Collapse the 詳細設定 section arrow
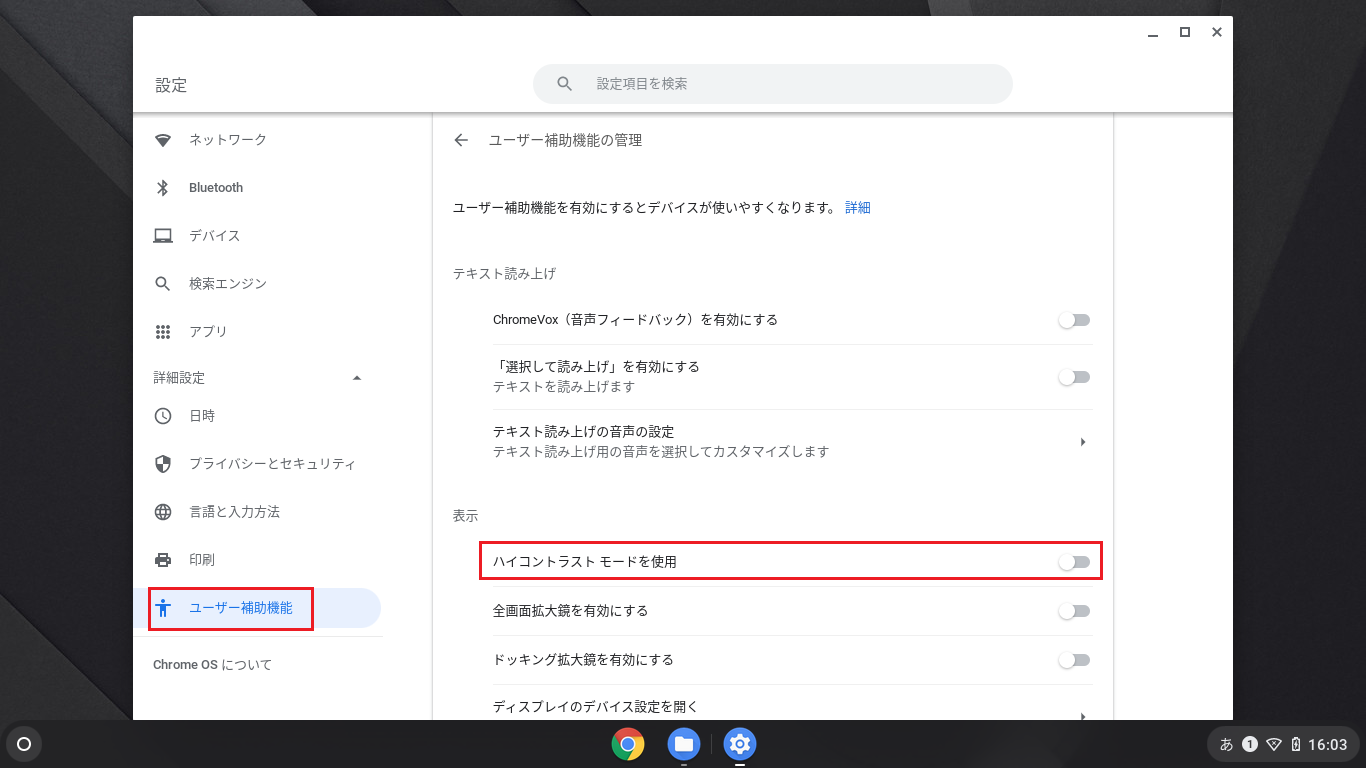The height and width of the screenshot is (768, 1366). click(x=357, y=378)
